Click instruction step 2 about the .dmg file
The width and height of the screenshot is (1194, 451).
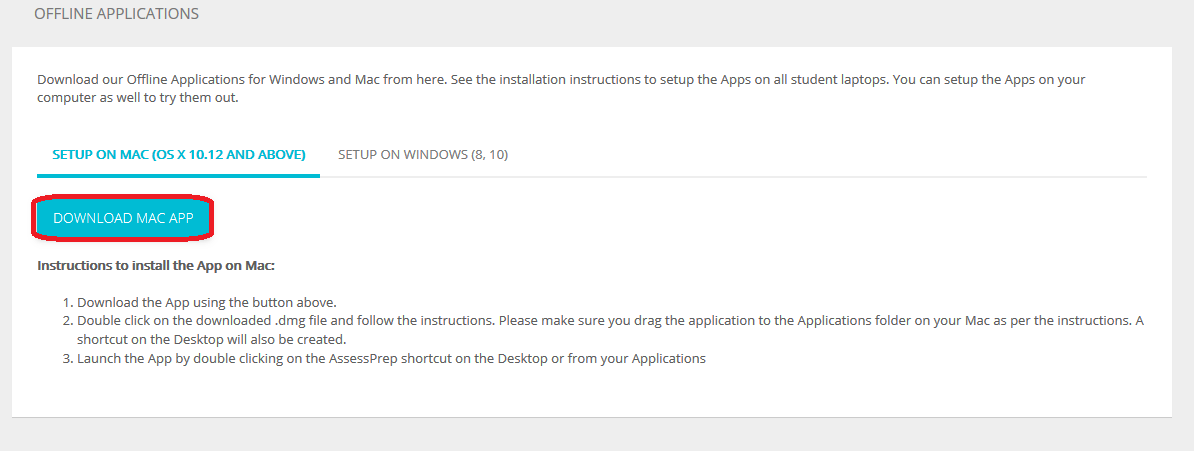(x=600, y=321)
